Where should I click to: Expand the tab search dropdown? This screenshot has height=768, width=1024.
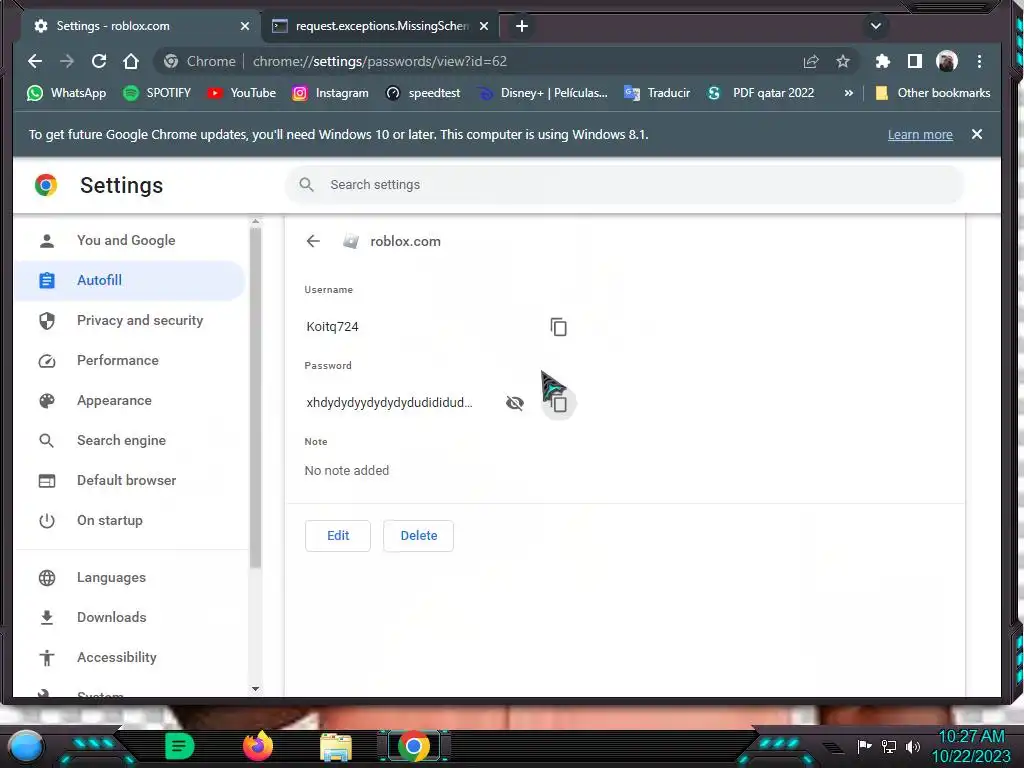876,26
